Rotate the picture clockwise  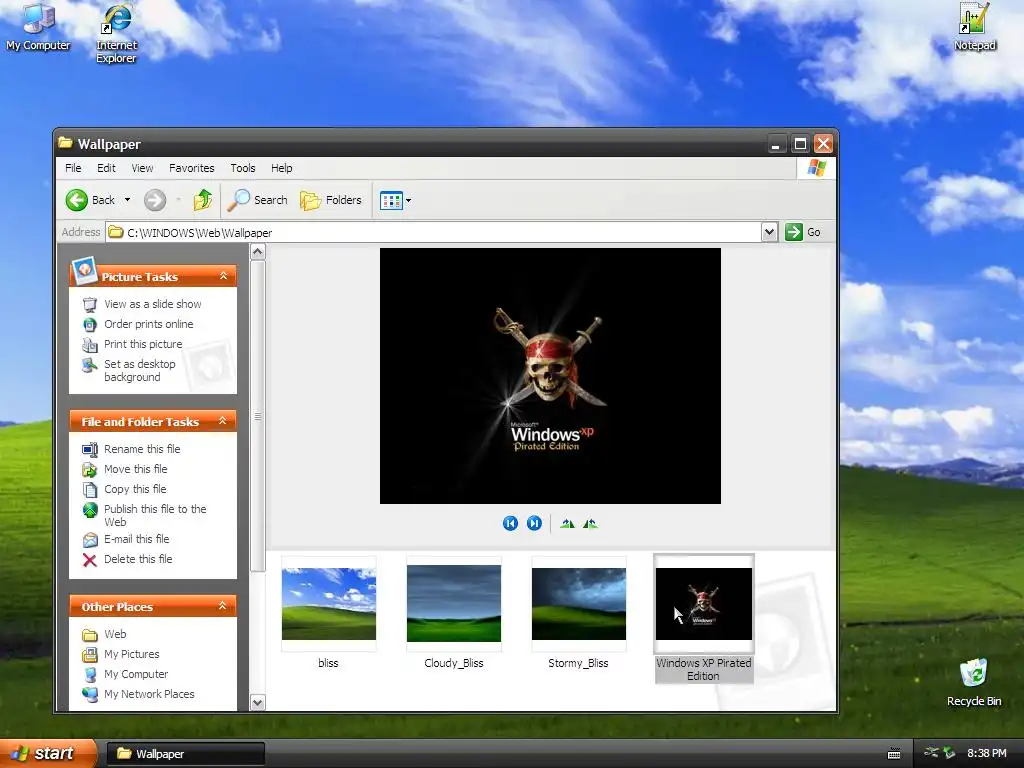pos(567,523)
